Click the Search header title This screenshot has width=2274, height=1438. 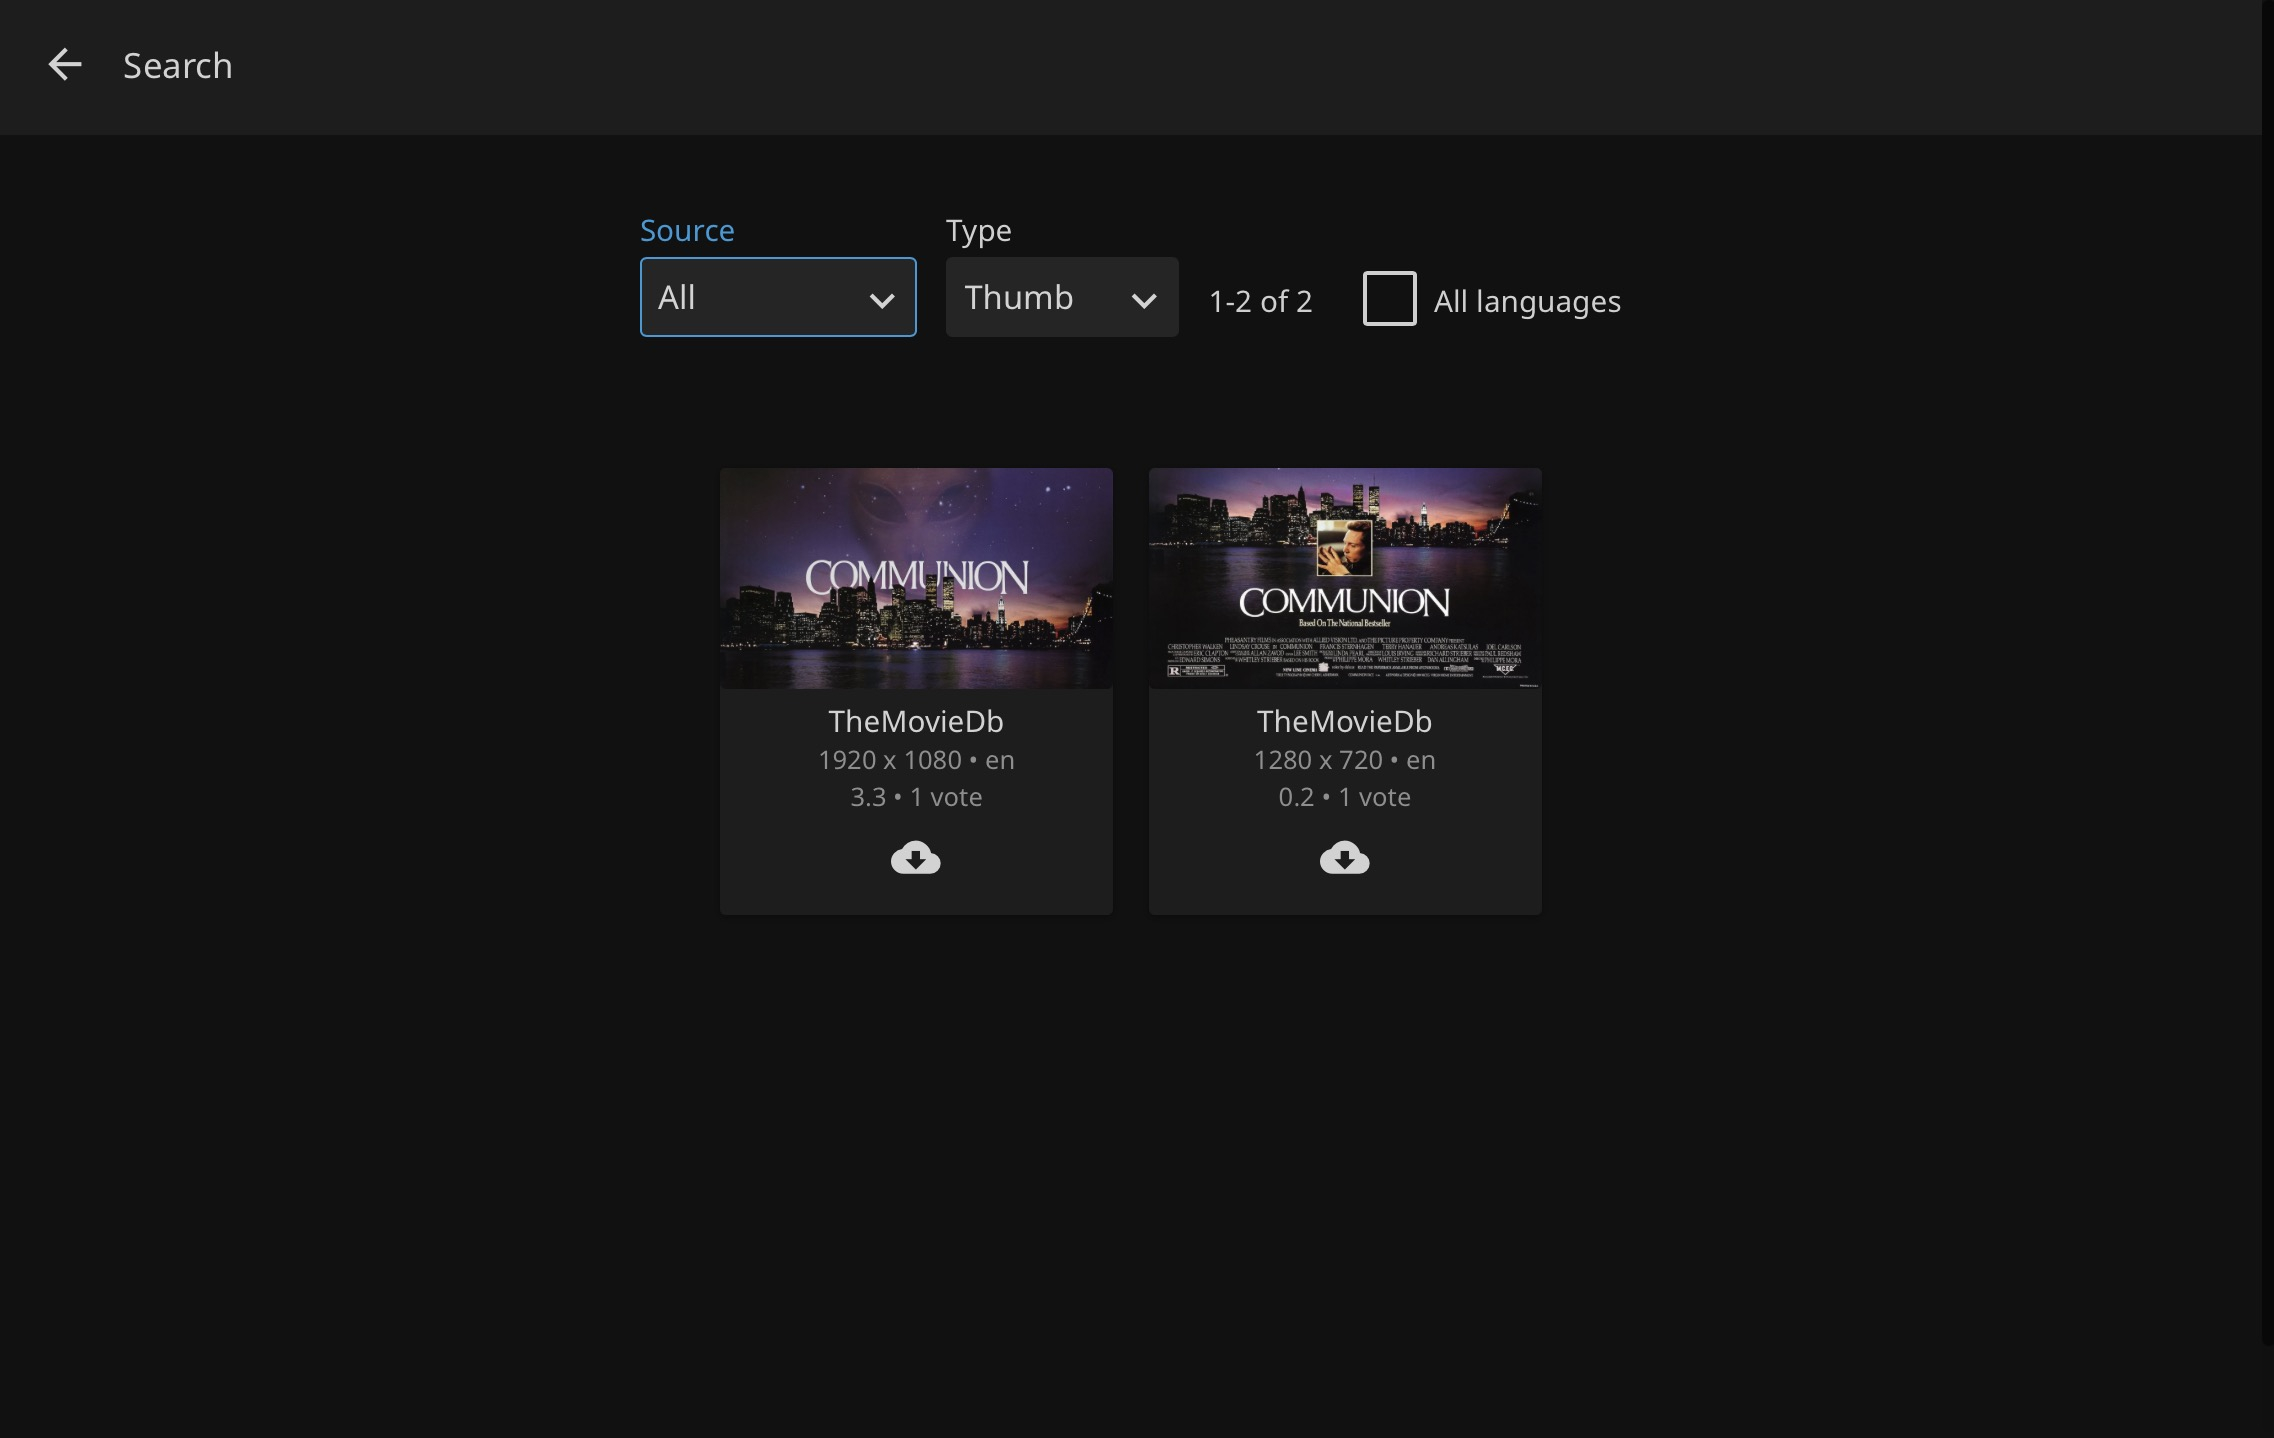coord(177,66)
